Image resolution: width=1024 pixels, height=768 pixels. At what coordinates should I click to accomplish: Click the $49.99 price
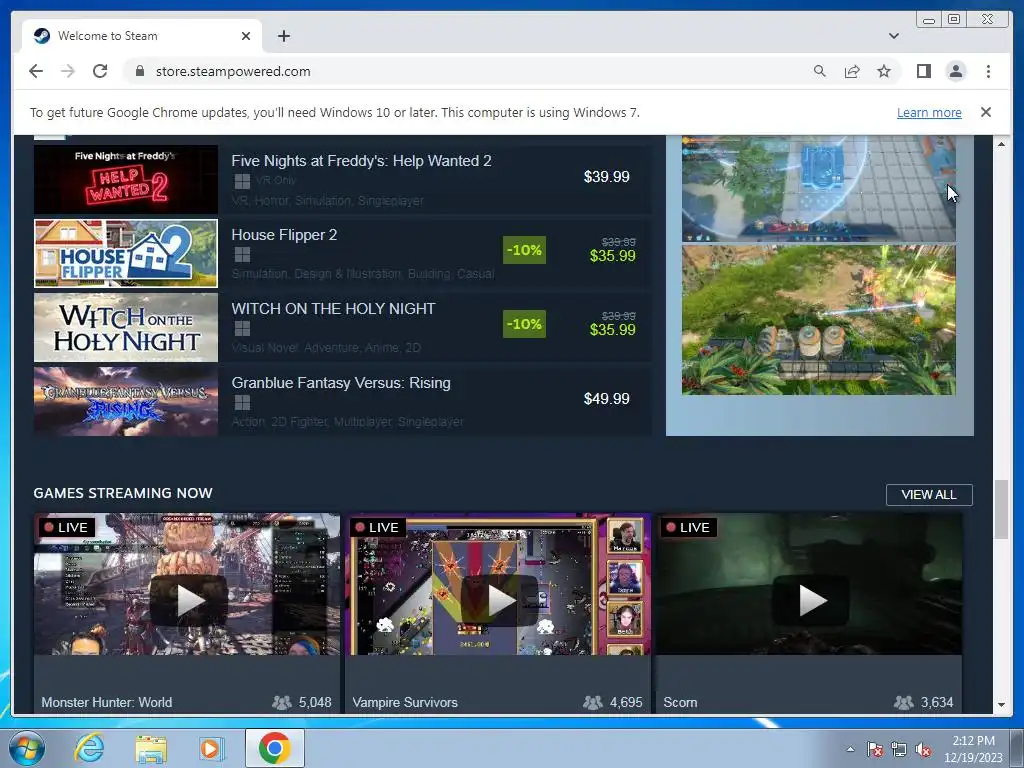tap(607, 399)
